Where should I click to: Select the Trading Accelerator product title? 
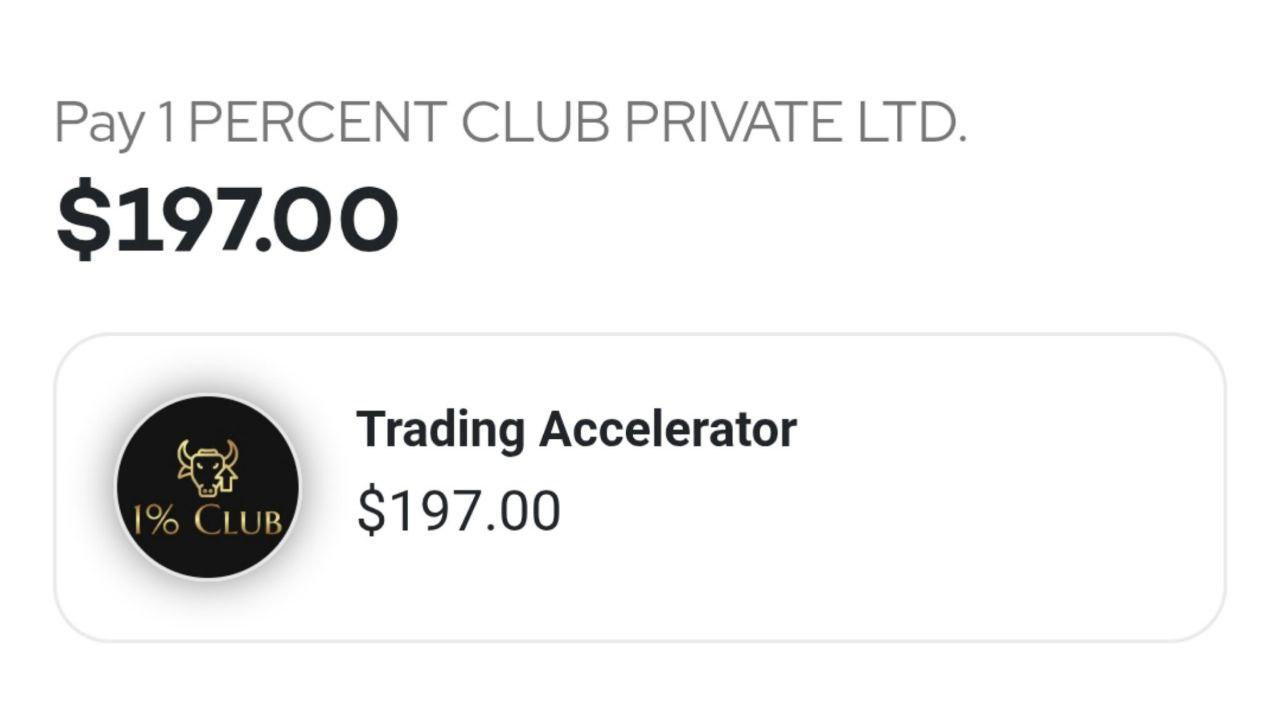pos(576,429)
